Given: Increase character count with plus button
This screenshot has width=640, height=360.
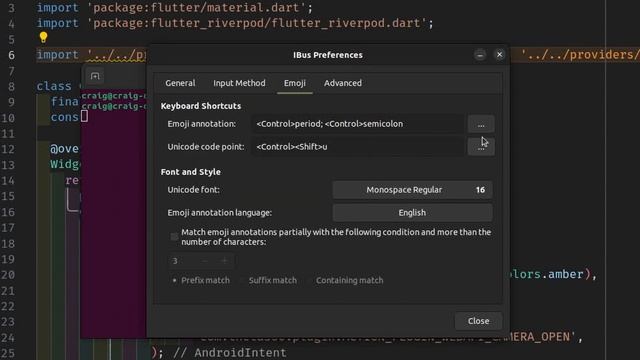Looking at the screenshot, I should [x=224, y=260].
